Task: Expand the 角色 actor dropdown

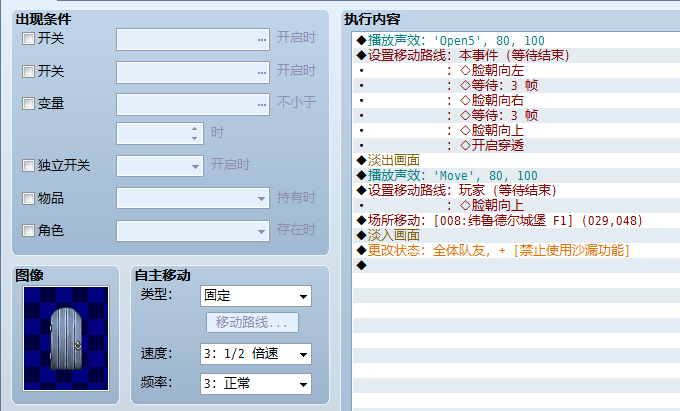Action: coord(193,231)
